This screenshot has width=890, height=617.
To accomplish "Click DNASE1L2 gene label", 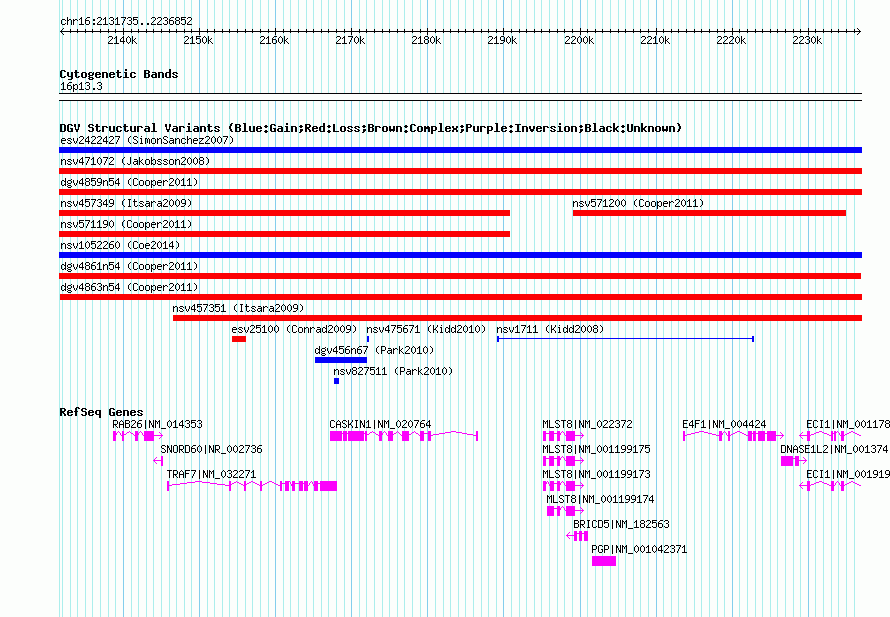I will [835, 449].
